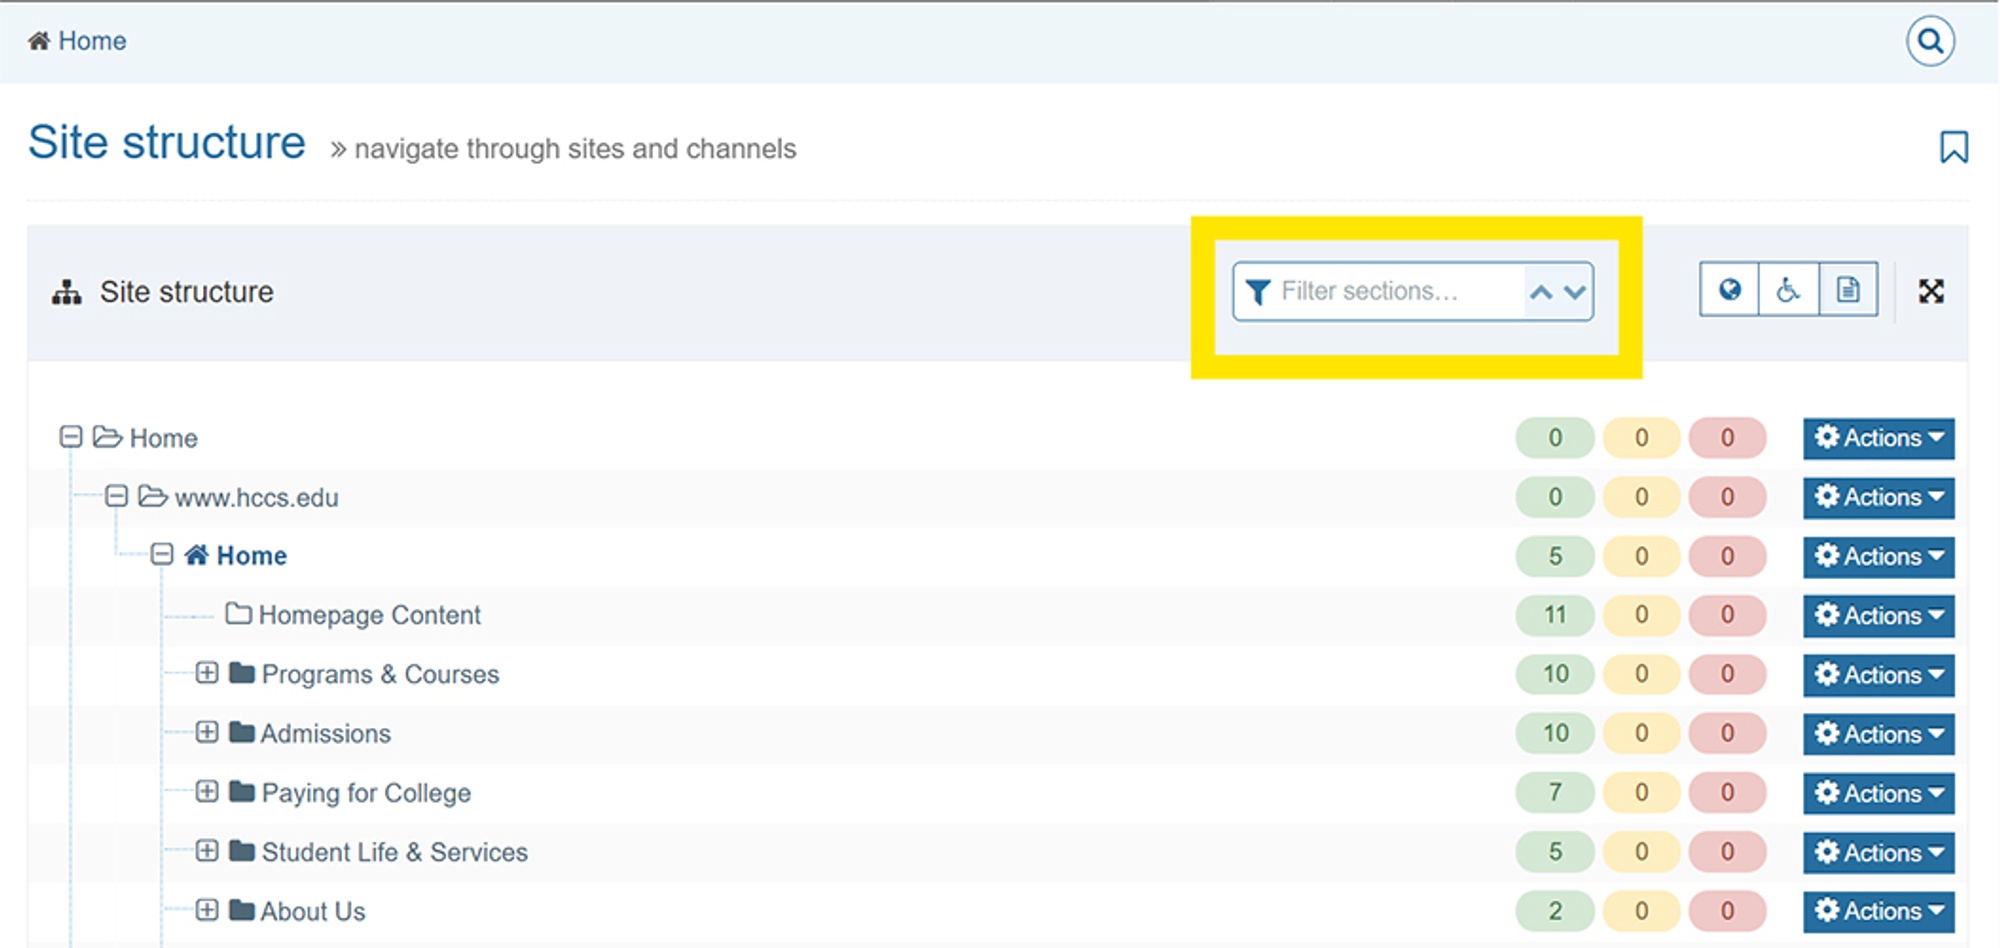This screenshot has height=948, width=2000.
Task: Toggle fullscreen expand arrows icon
Action: point(1931,291)
